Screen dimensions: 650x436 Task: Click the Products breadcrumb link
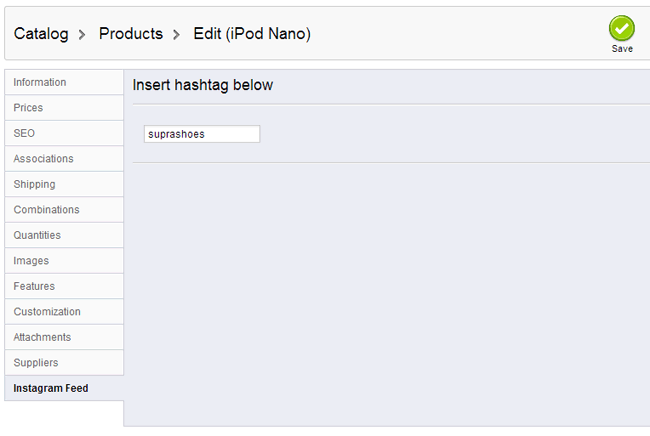pos(130,34)
